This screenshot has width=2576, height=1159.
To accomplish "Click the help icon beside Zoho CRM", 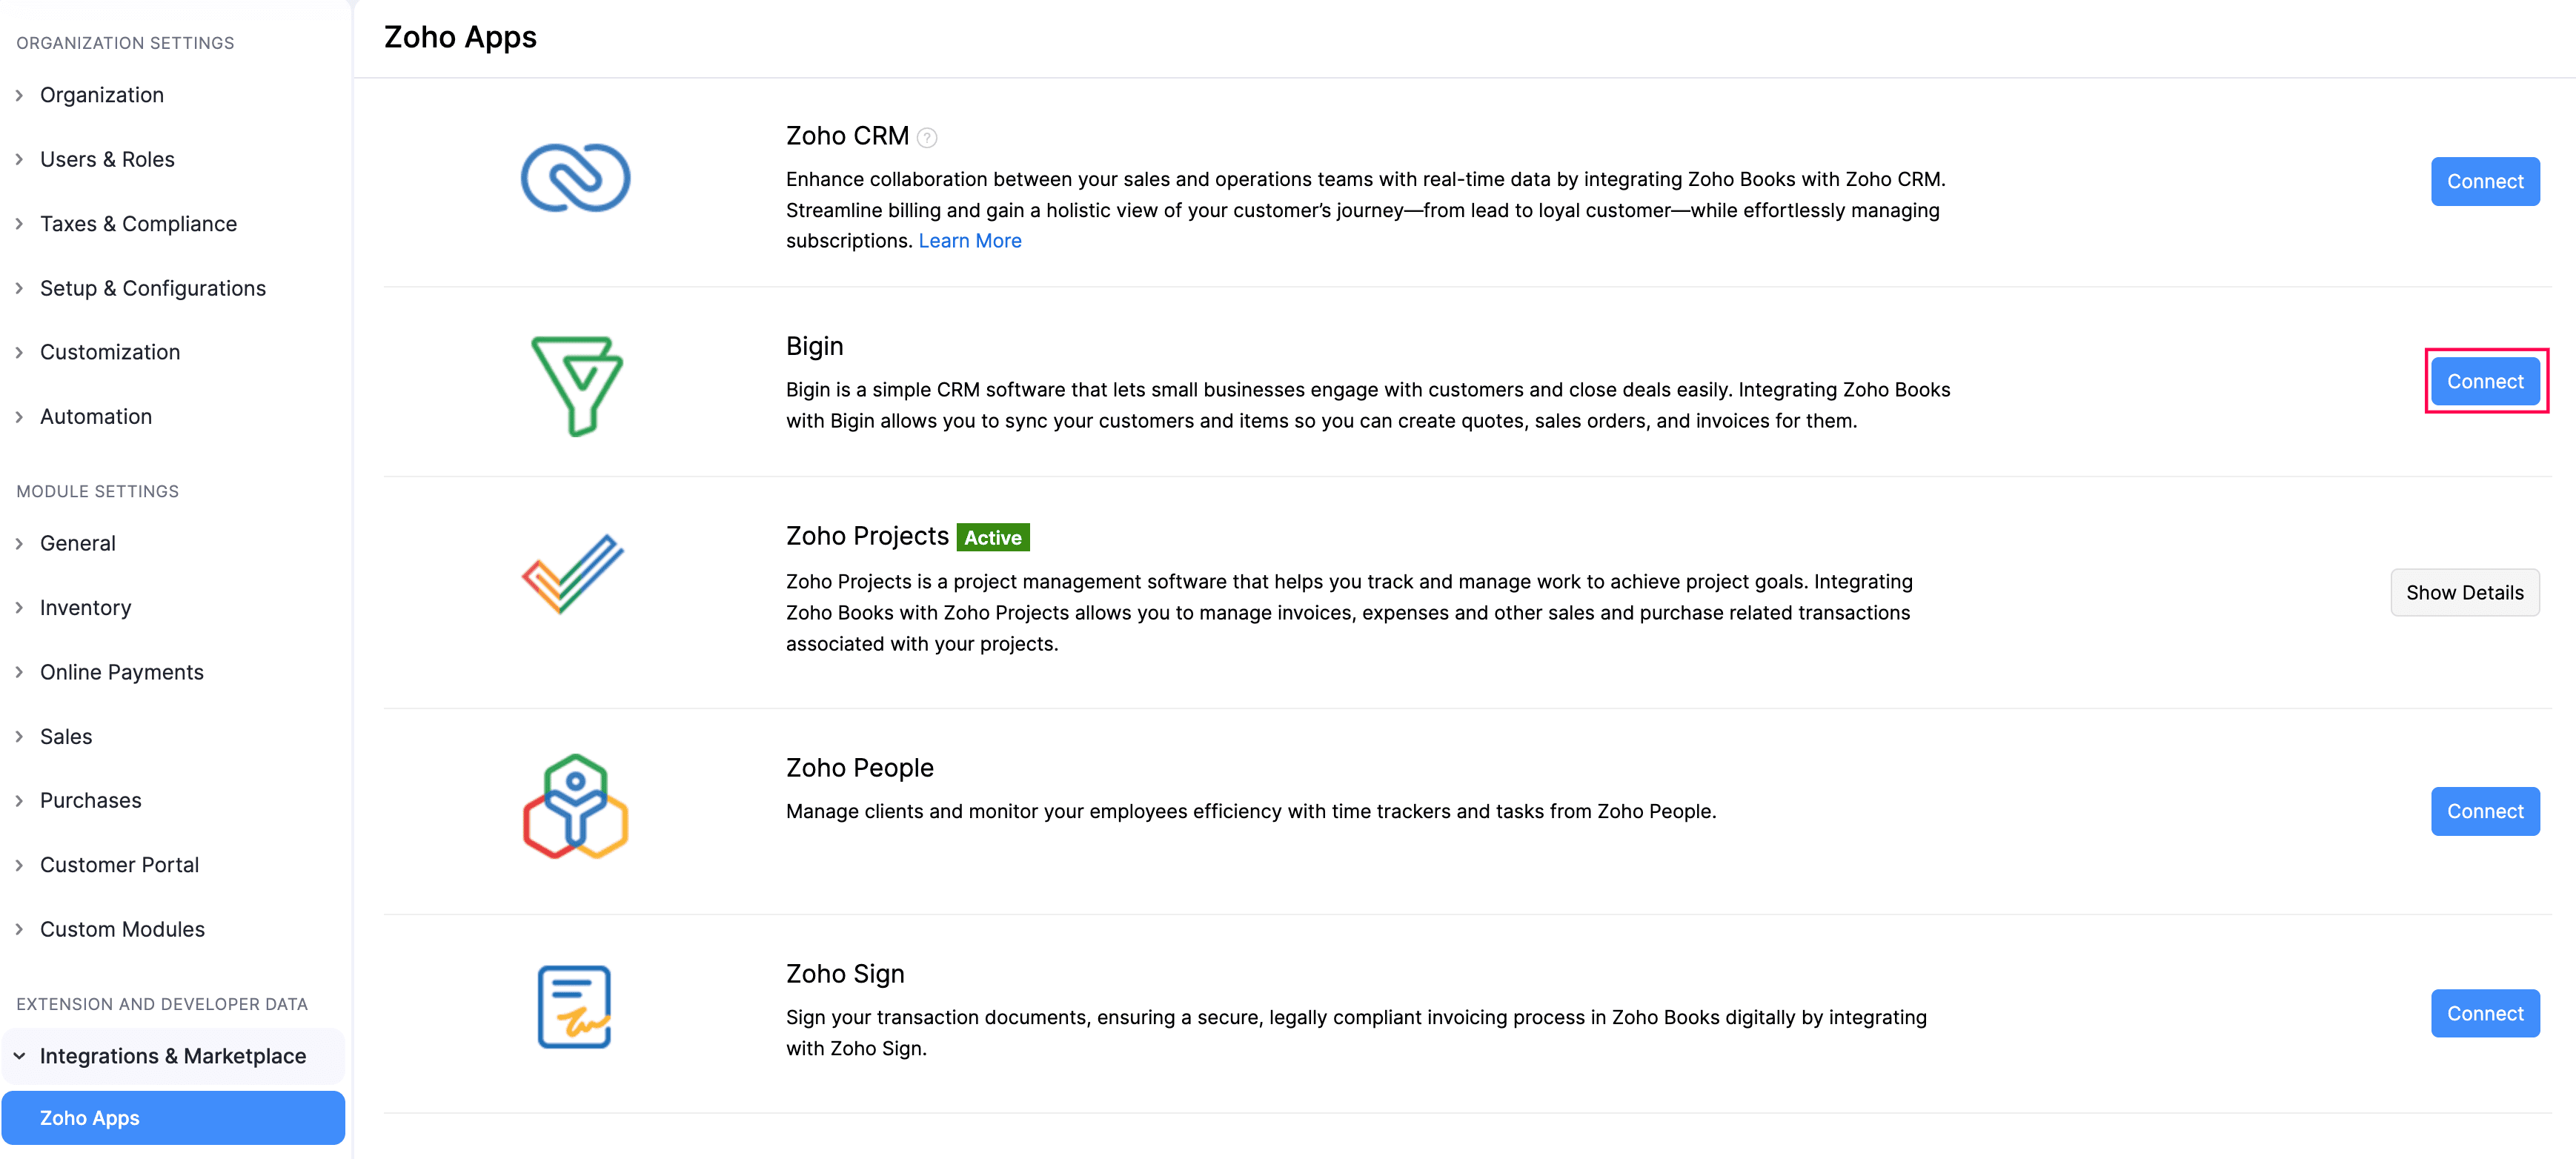I will click(927, 138).
